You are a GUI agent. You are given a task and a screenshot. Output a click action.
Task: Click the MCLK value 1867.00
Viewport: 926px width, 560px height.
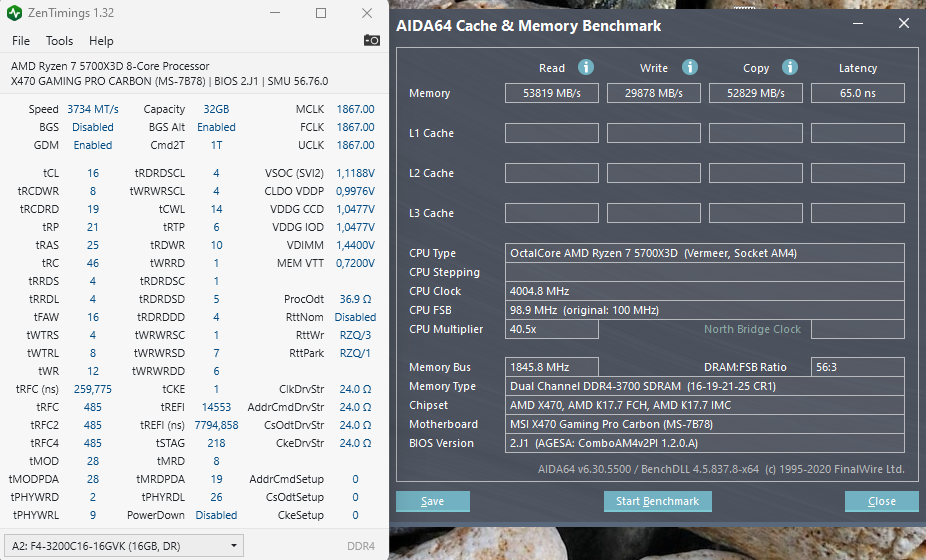coord(356,109)
